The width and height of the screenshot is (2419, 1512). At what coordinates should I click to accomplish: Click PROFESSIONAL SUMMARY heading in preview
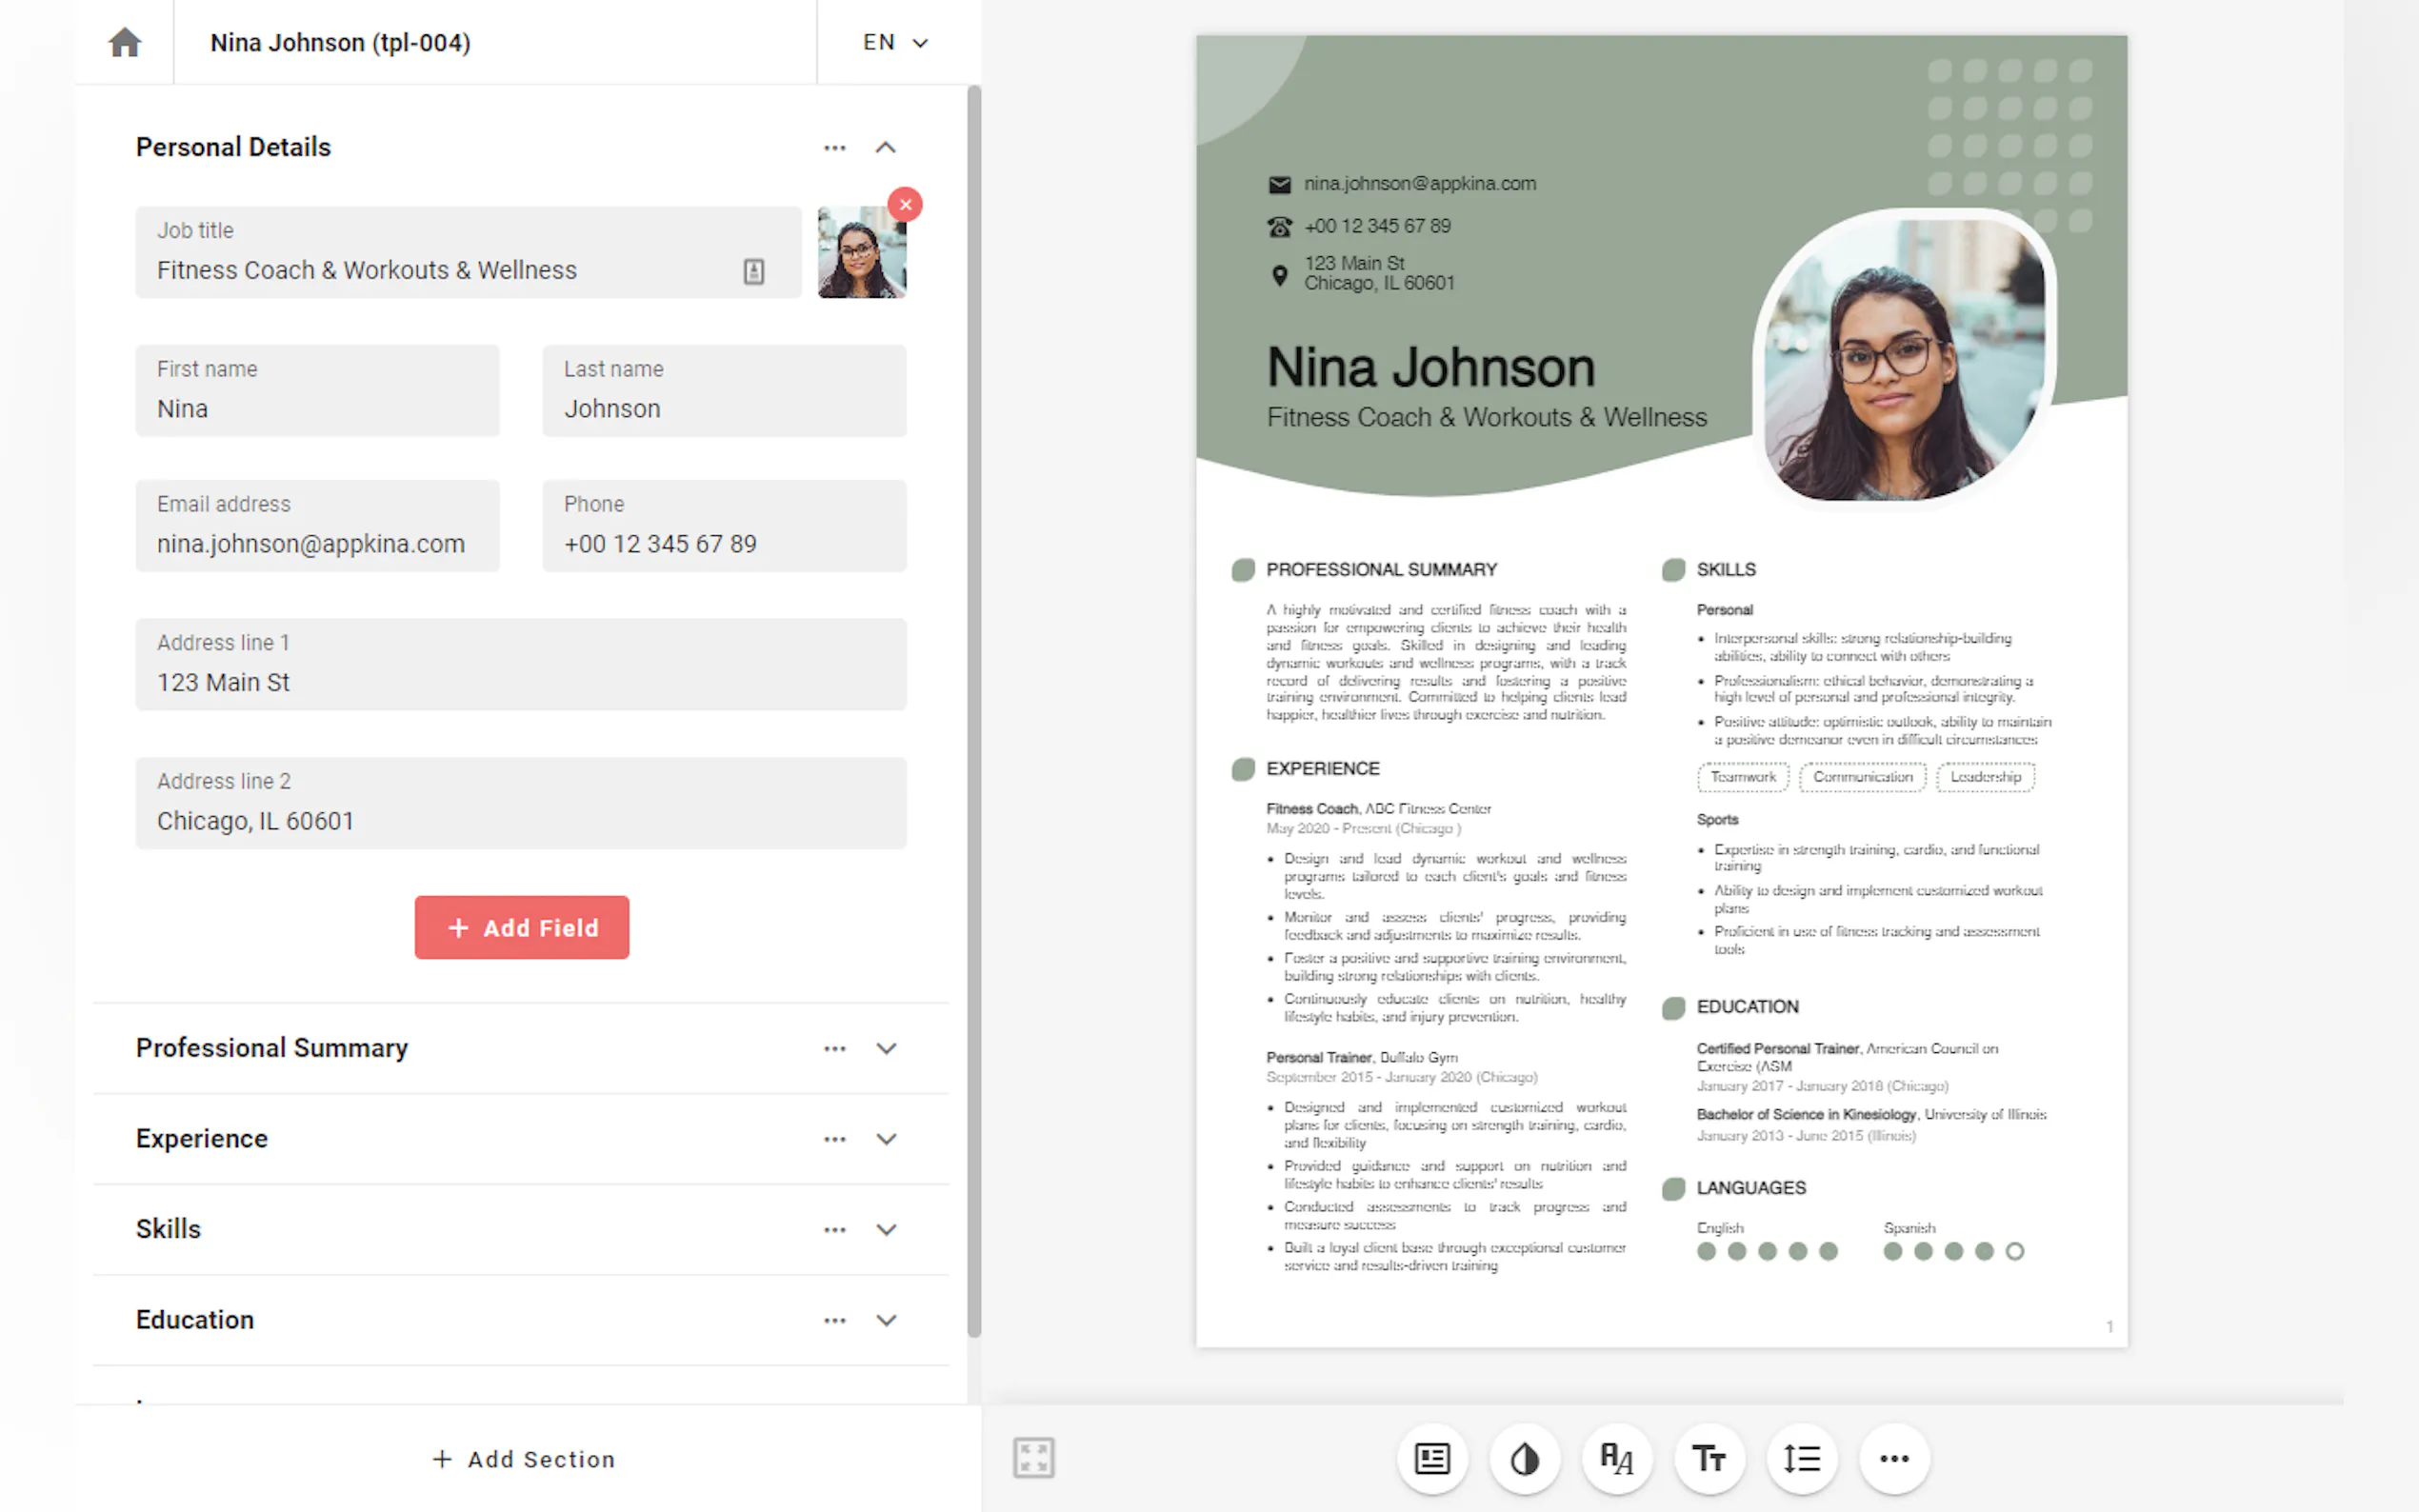tap(1381, 570)
